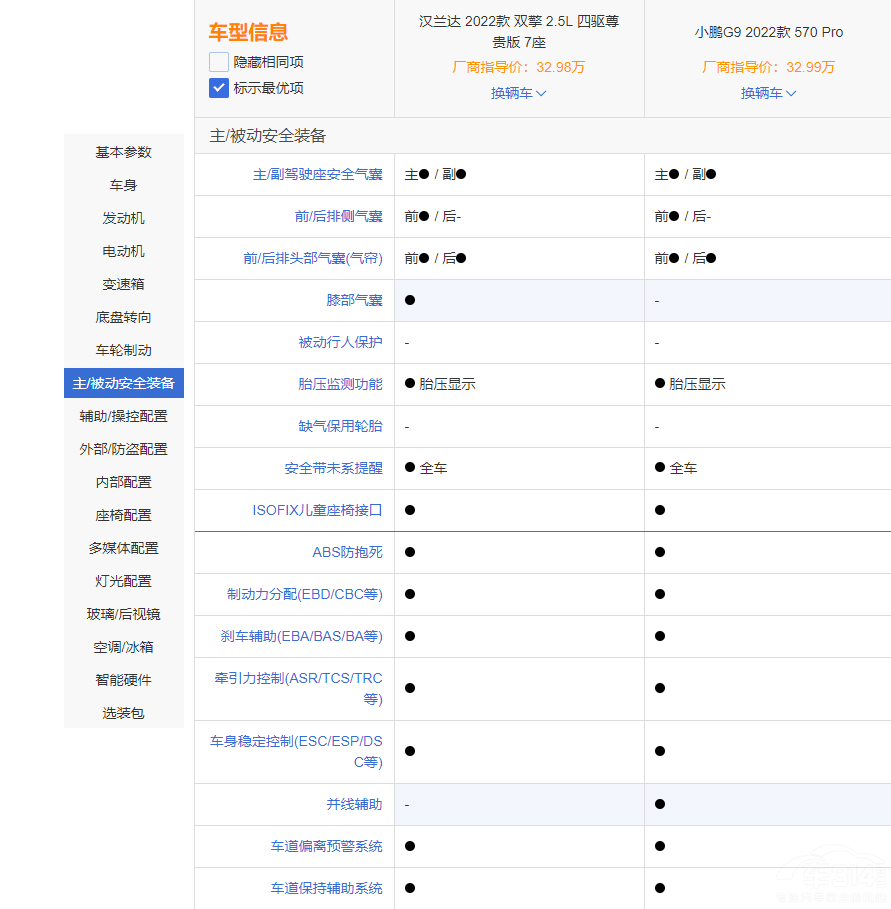The image size is (891, 909).
Task: Select 车身 in sidebar
Action: pos(124,185)
